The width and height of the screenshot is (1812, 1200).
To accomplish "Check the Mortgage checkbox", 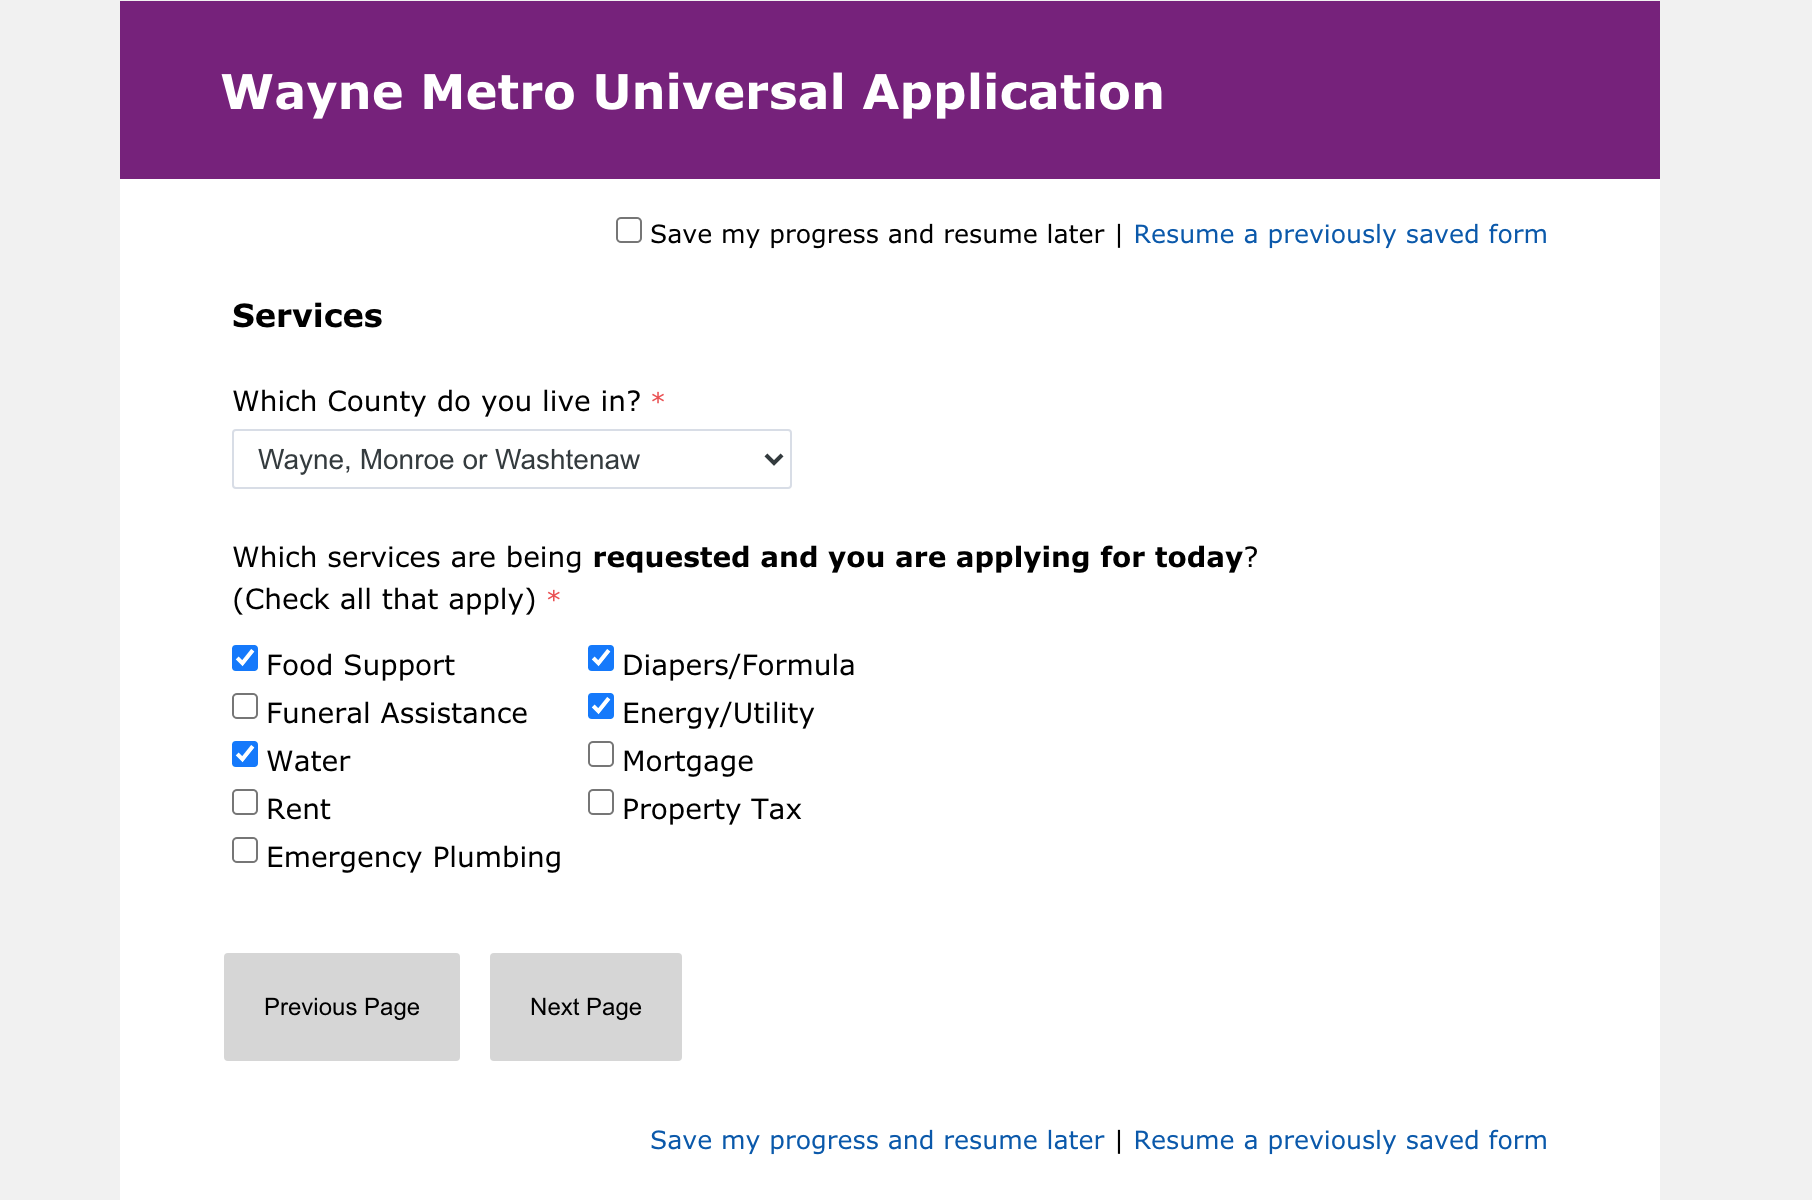I will (601, 754).
